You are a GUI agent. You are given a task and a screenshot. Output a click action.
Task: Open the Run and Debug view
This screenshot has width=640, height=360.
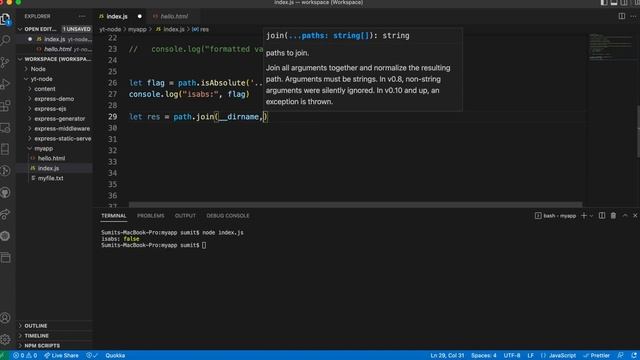click(x=6, y=84)
